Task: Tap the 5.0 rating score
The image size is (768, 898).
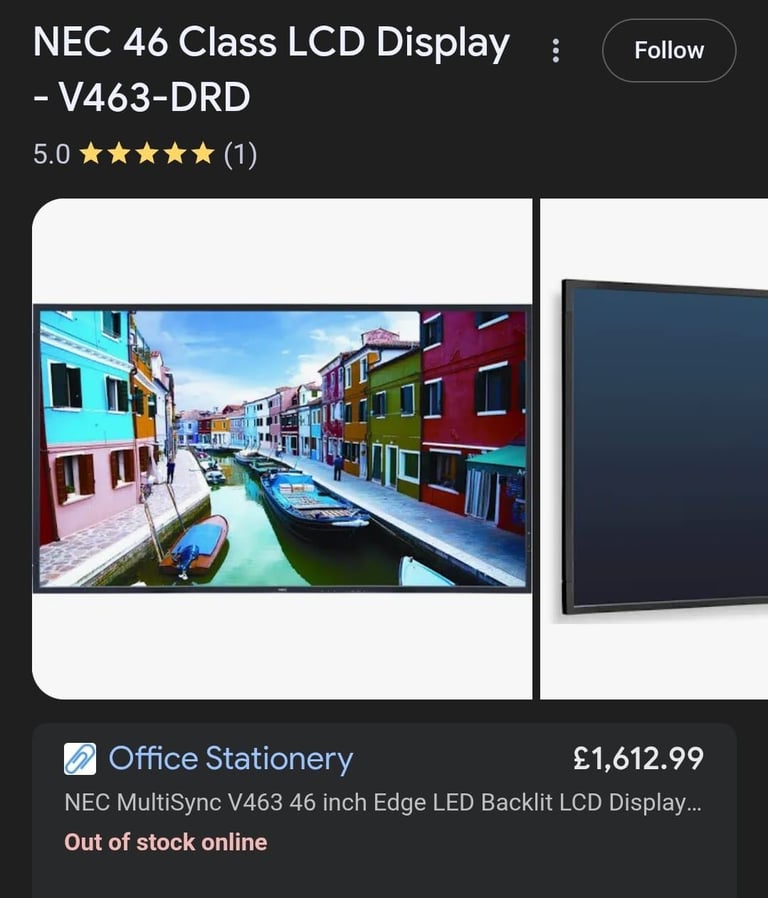Action: (52, 155)
